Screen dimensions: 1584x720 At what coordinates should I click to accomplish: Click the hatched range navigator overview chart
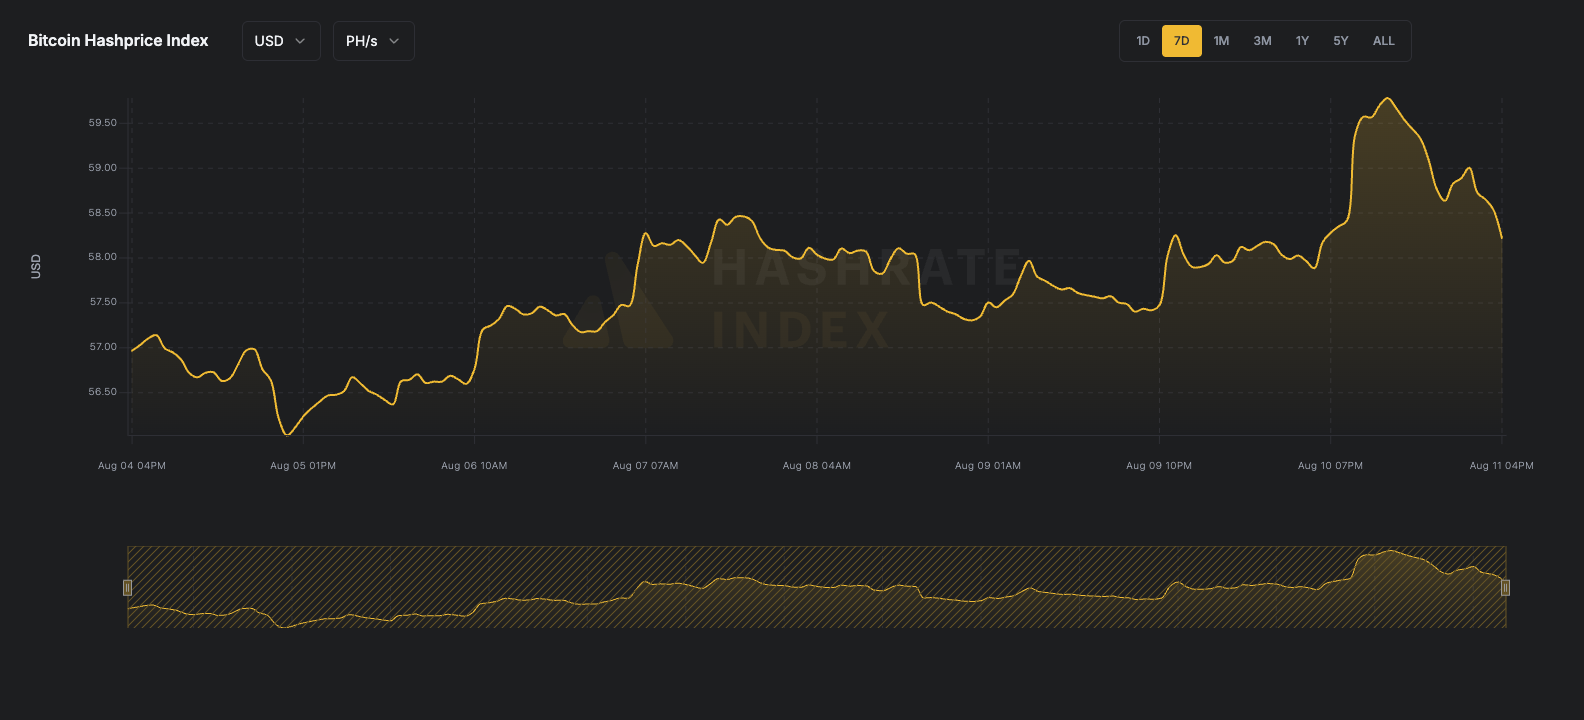816,587
